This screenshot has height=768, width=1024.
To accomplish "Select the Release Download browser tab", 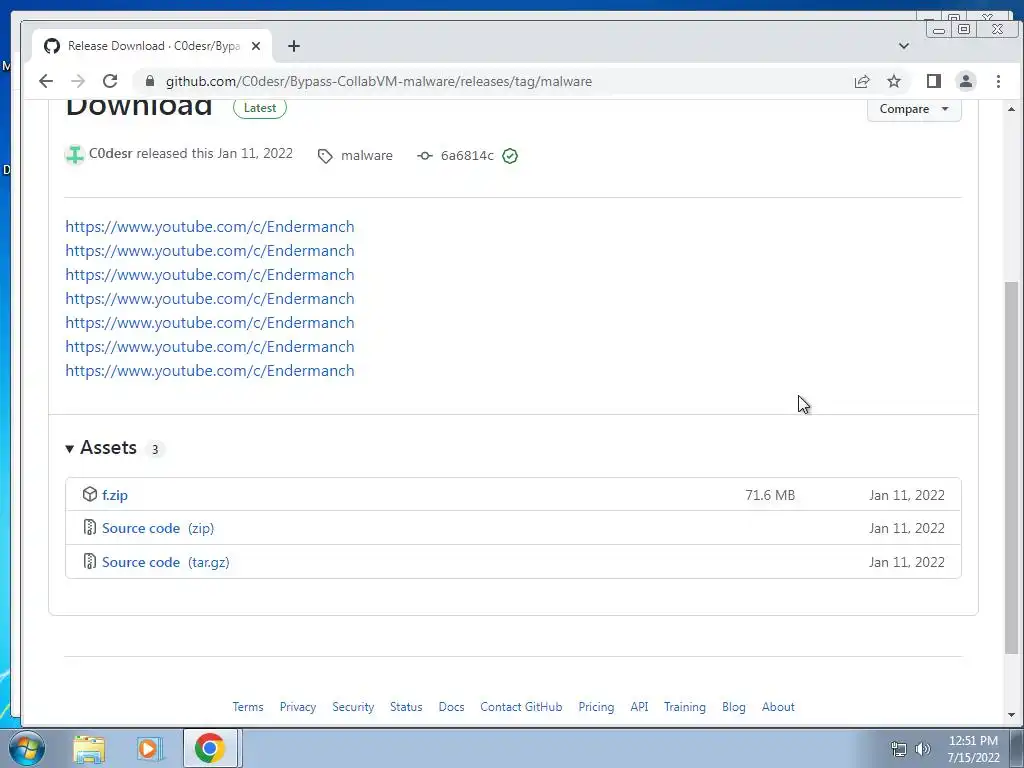I will [x=152, y=46].
